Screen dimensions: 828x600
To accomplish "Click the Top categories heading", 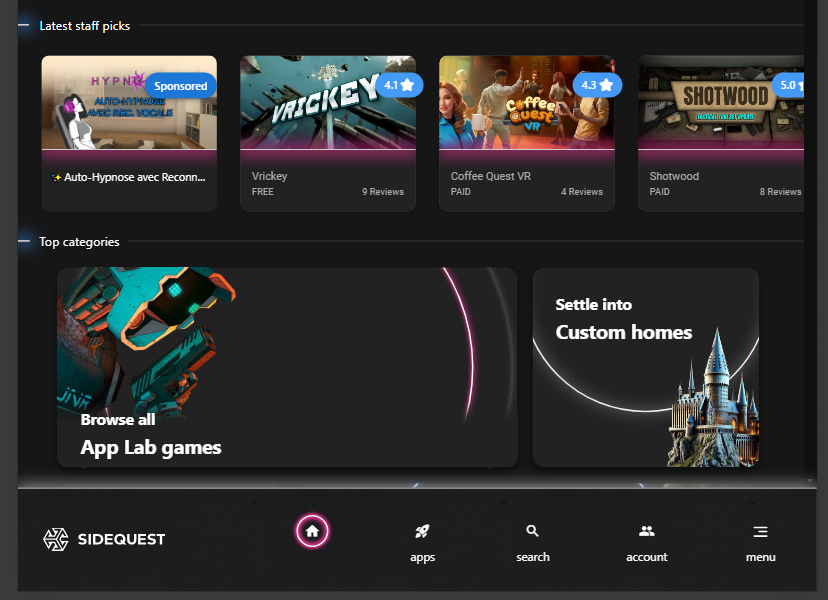I will 79,242.
